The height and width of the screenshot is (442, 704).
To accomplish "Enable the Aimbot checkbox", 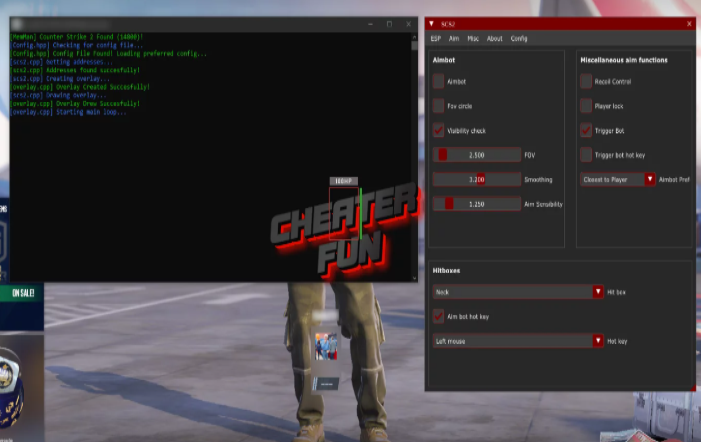I will 439,81.
